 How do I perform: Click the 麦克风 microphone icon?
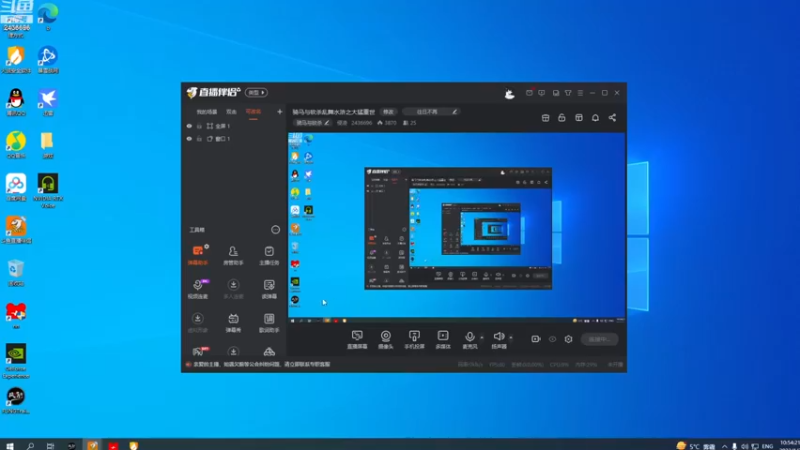(470, 339)
